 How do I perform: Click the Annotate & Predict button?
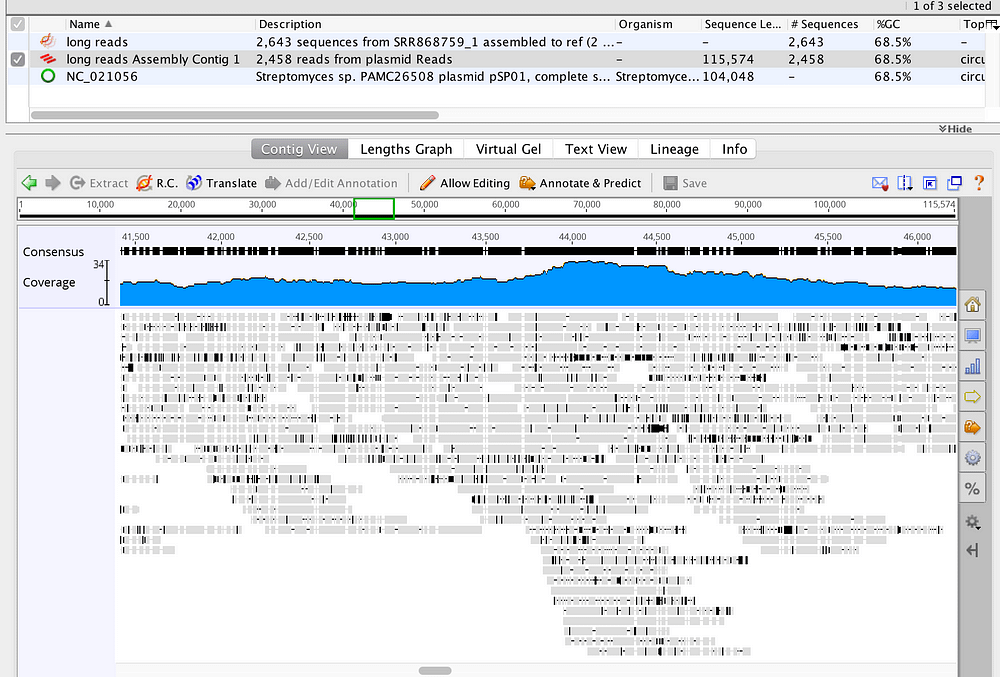(x=580, y=183)
